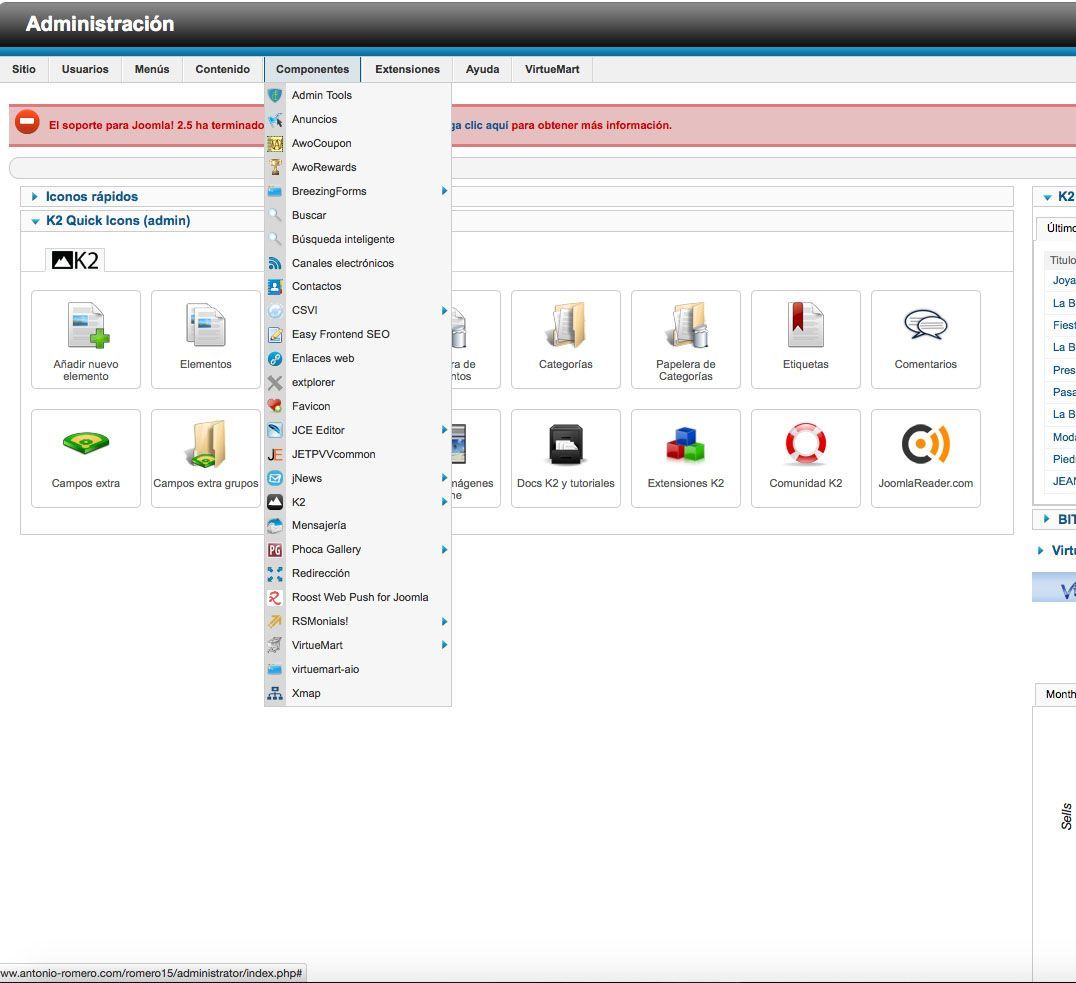Click the Redirección arrows icon
This screenshot has height=983, width=1076.
275,573
